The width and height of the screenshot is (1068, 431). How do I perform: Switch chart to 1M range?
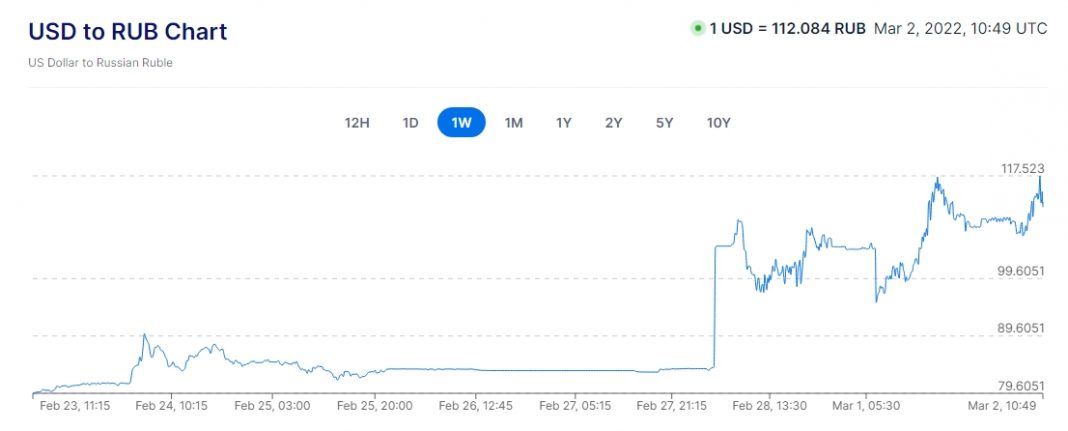(x=513, y=123)
